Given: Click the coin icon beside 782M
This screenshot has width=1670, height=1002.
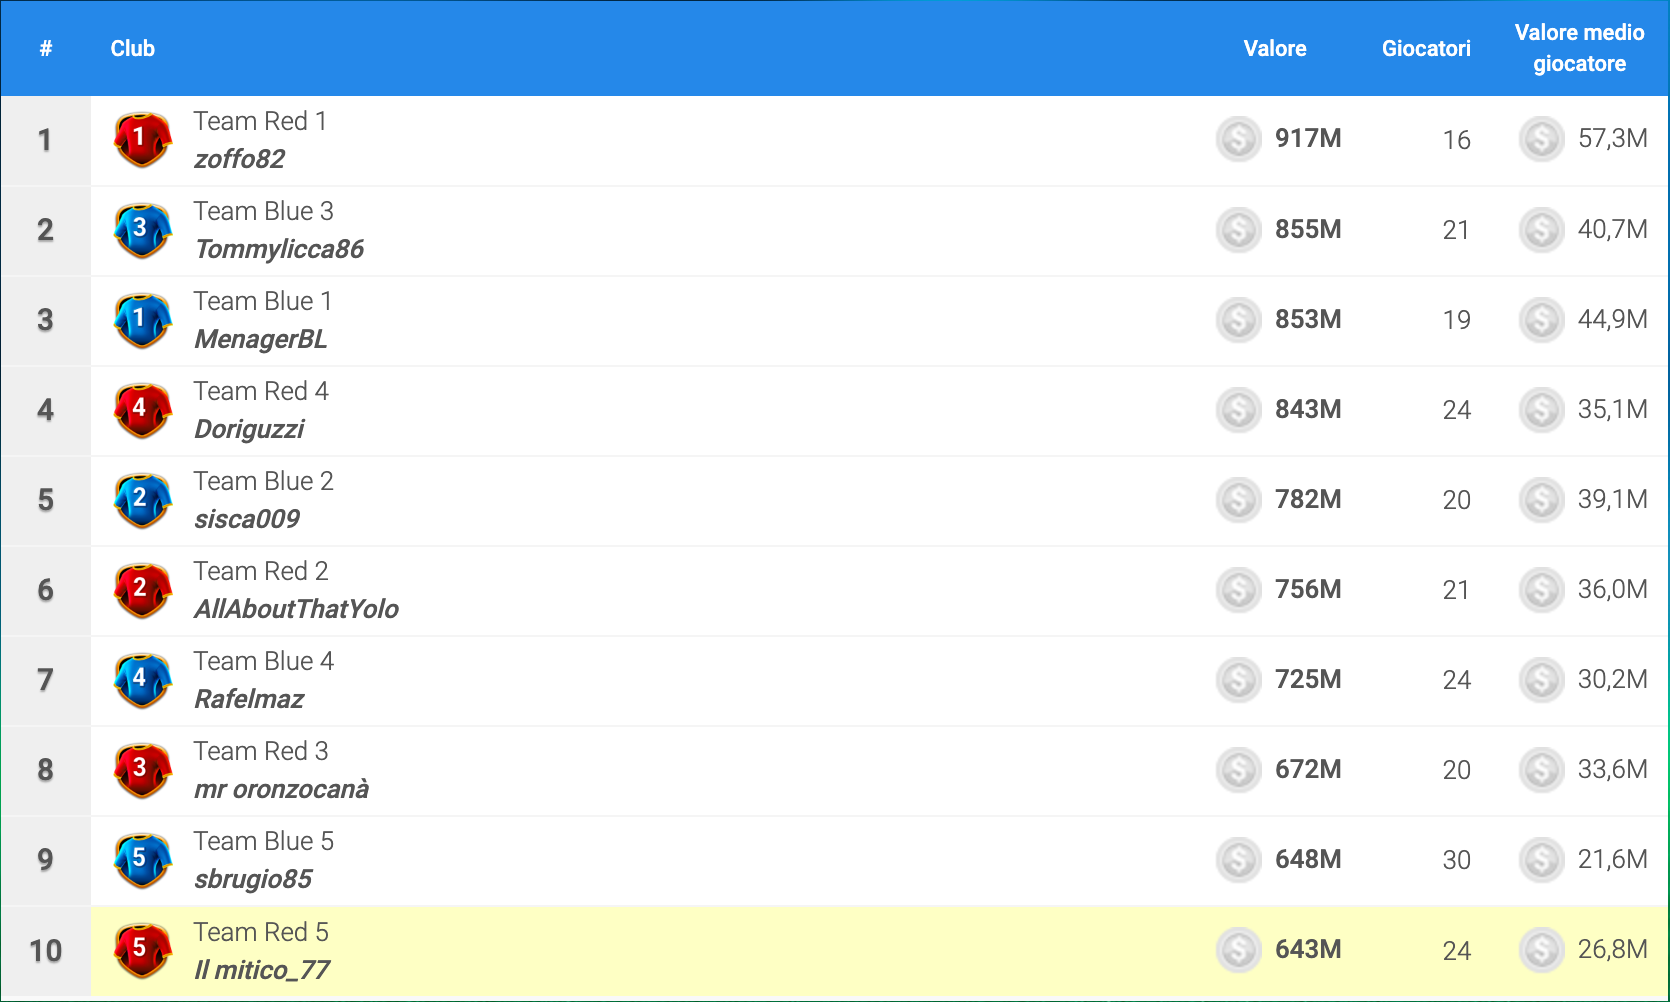Looking at the screenshot, I should [x=1238, y=499].
